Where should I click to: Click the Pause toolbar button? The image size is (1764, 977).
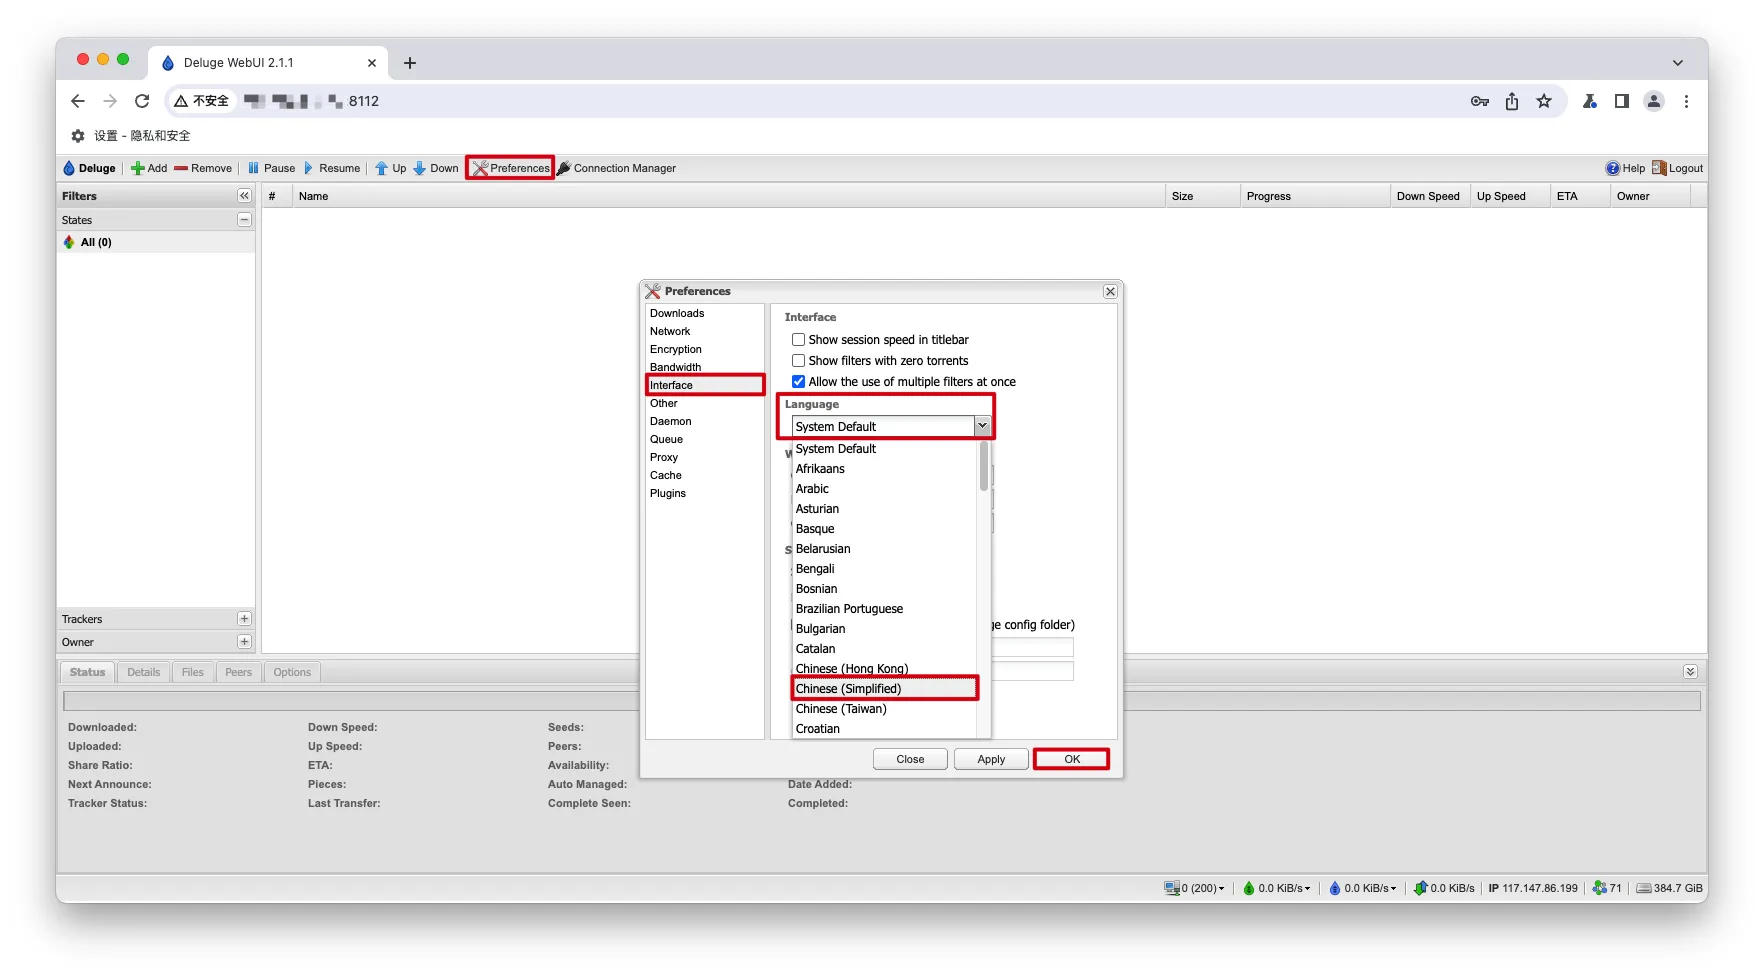(271, 168)
